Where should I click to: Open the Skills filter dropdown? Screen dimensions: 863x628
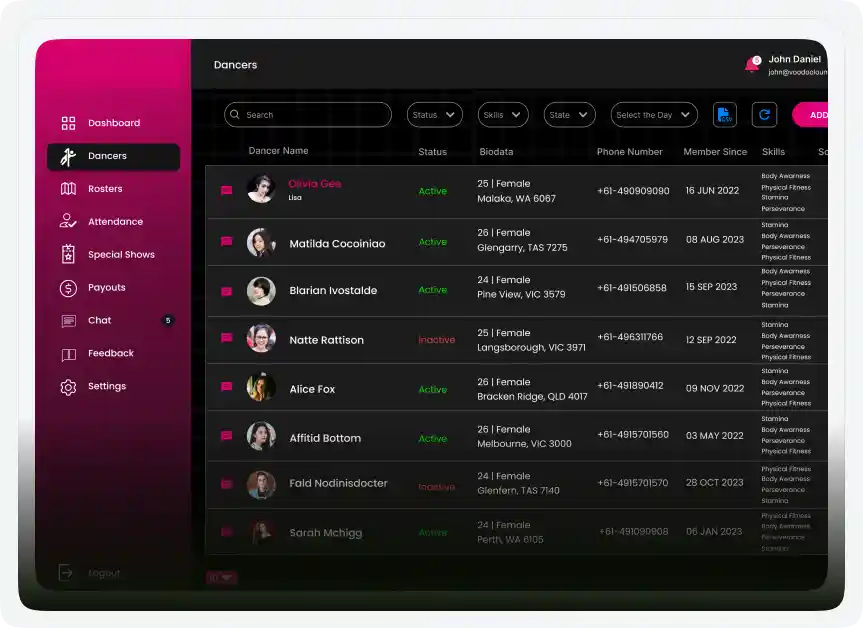click(x=502, y=115)
